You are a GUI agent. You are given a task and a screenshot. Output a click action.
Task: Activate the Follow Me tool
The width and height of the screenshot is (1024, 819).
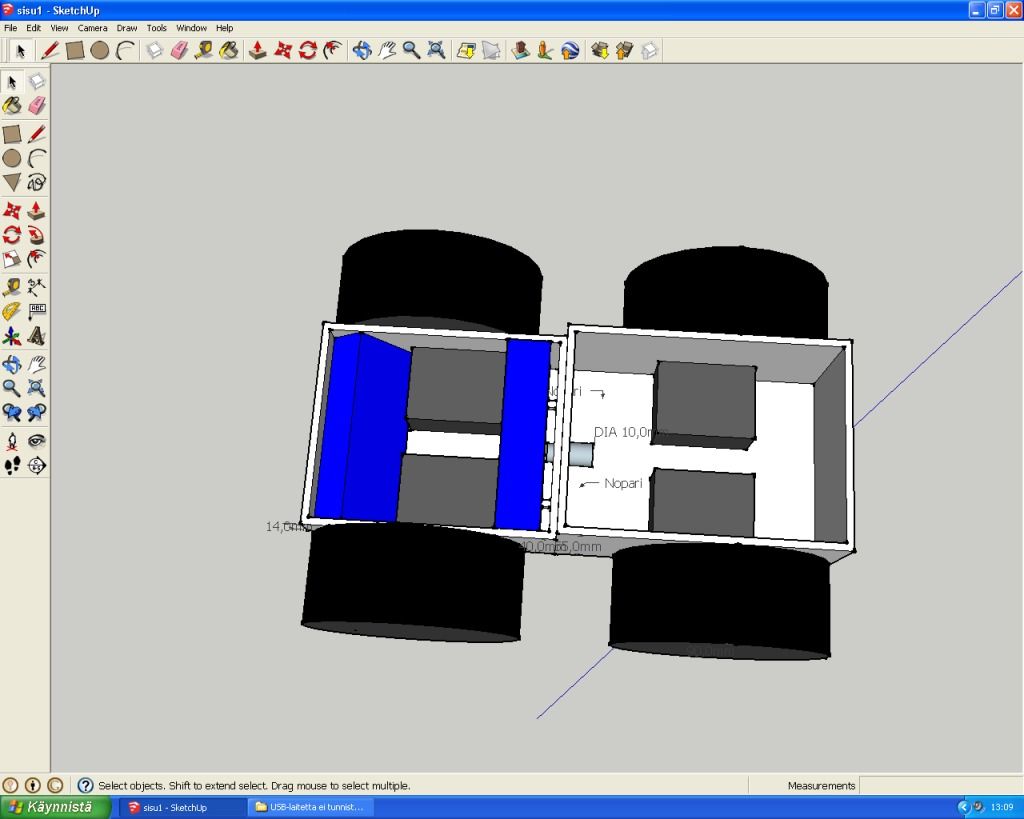37,234
